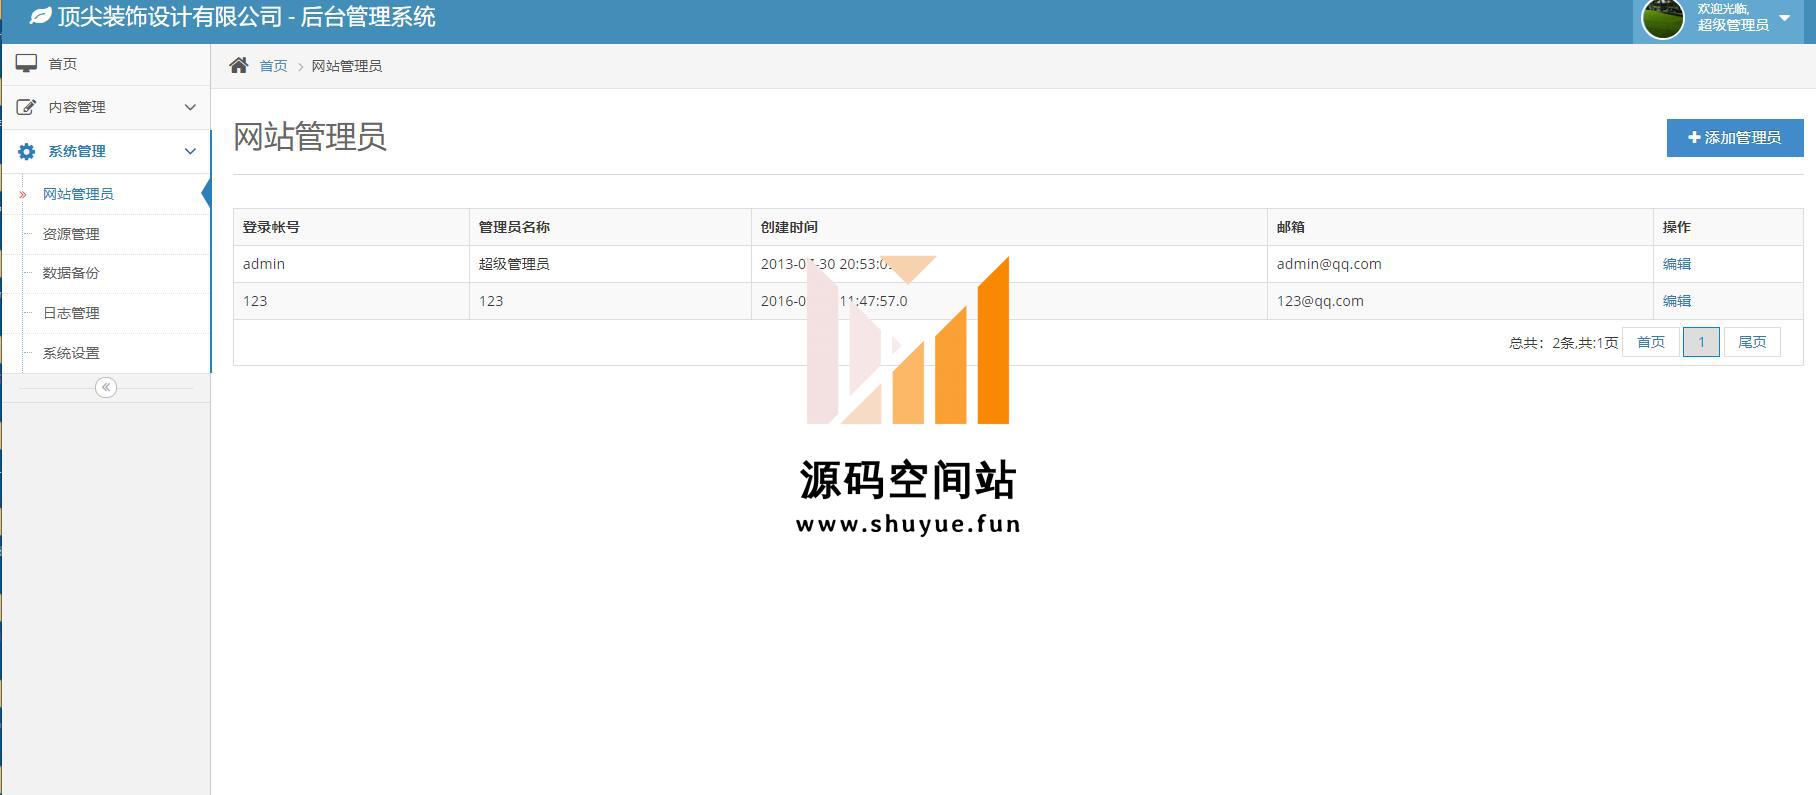Screen dimensions: 1816x795
Task: Click the home icon in breadcrumb
Action: click(x=238, y=65)
